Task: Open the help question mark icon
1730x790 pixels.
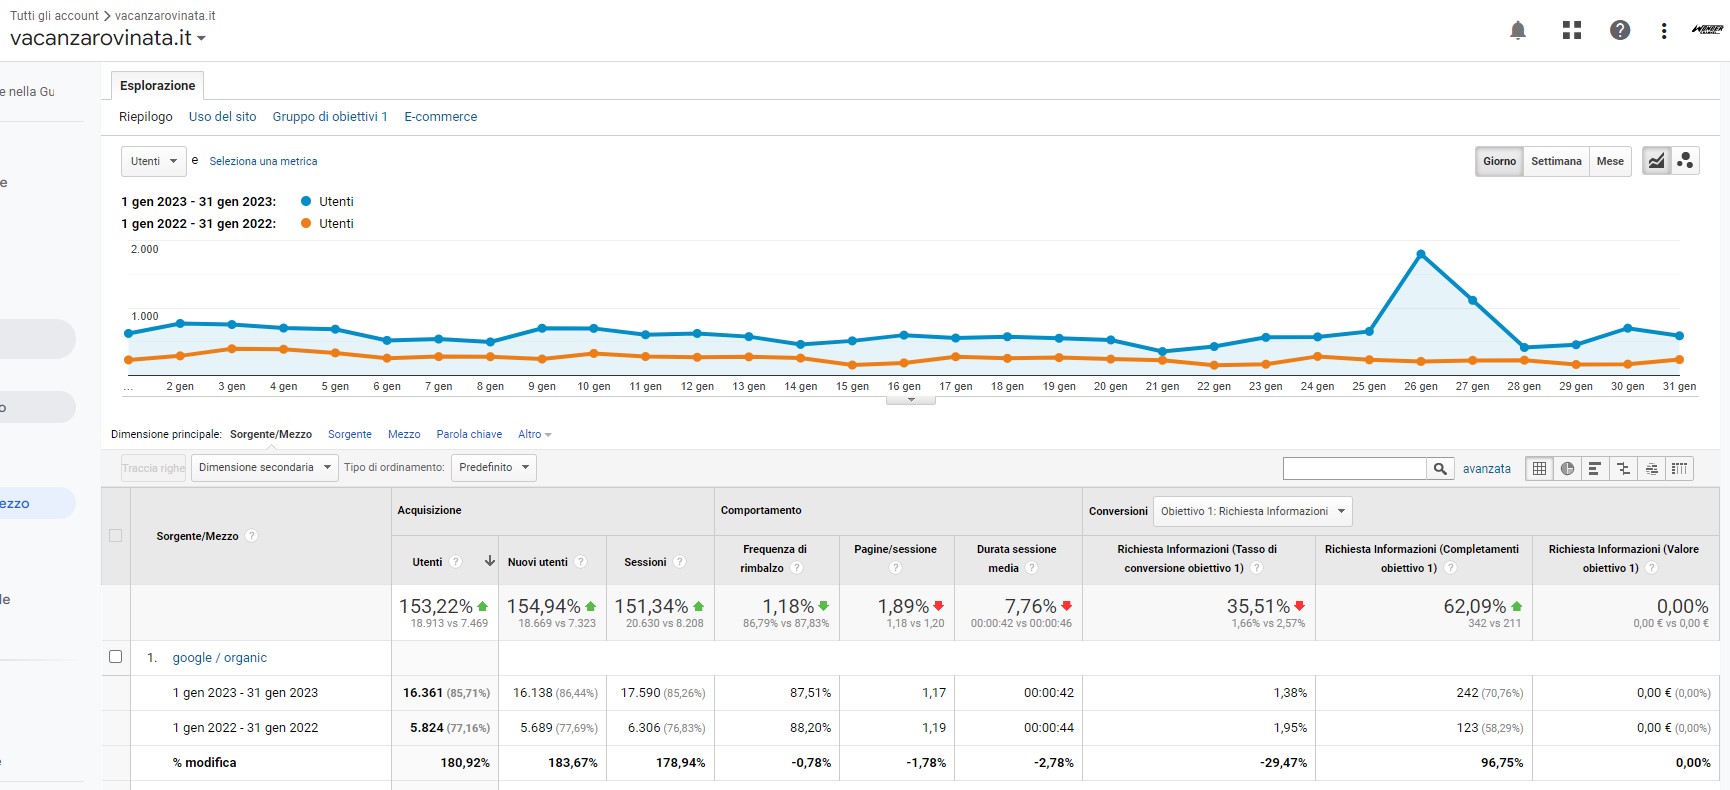Action: click(x=1620, y=31)
